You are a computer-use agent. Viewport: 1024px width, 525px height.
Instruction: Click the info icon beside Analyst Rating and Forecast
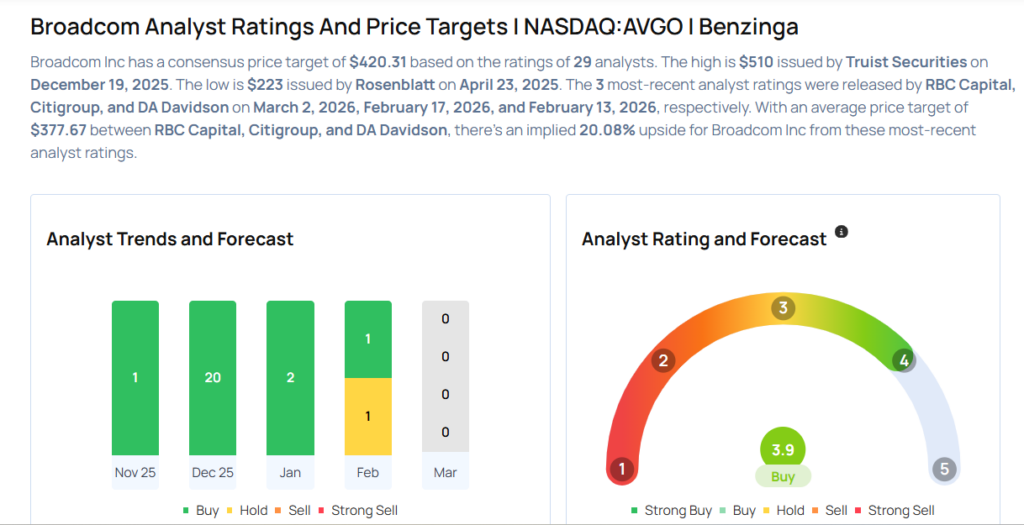(841, 232)
